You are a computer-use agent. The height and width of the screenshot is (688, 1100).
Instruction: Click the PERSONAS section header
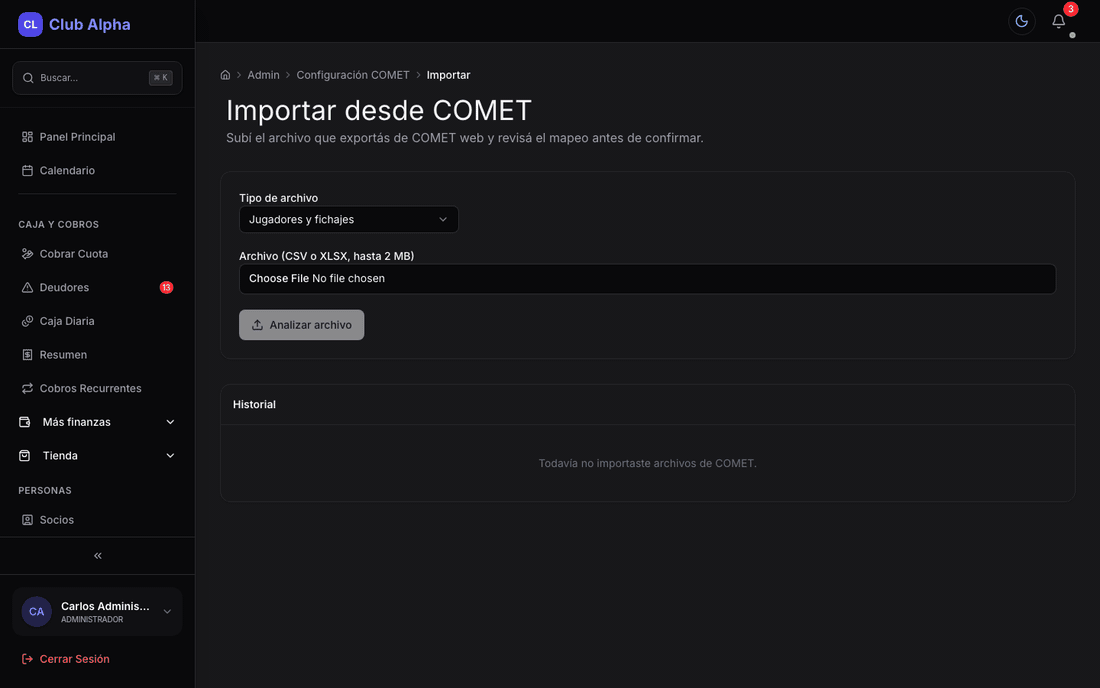pyautogui.click(x=45, y=490)
